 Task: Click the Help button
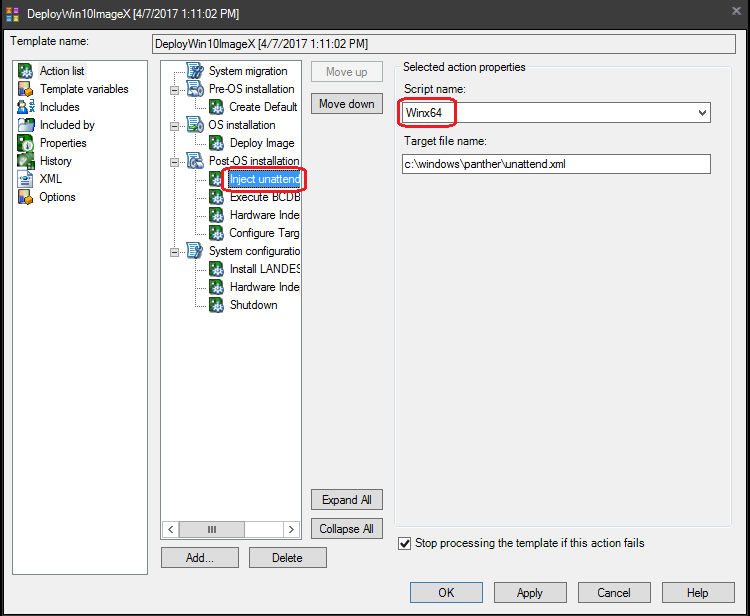point(698,593)
